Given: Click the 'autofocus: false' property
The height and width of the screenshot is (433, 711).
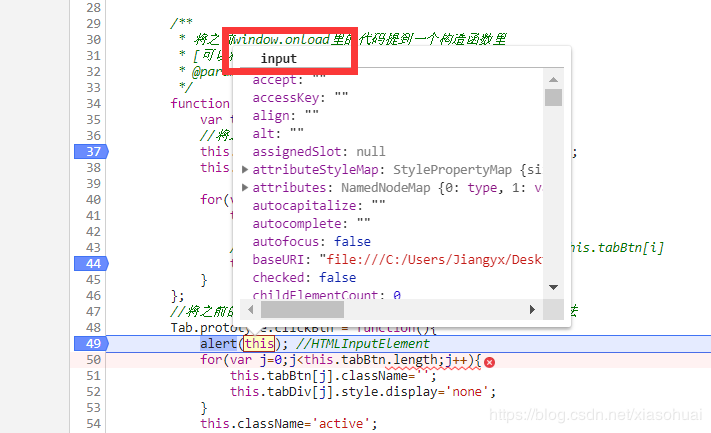Looking at the screenshot, I should (x=312, y=242).
